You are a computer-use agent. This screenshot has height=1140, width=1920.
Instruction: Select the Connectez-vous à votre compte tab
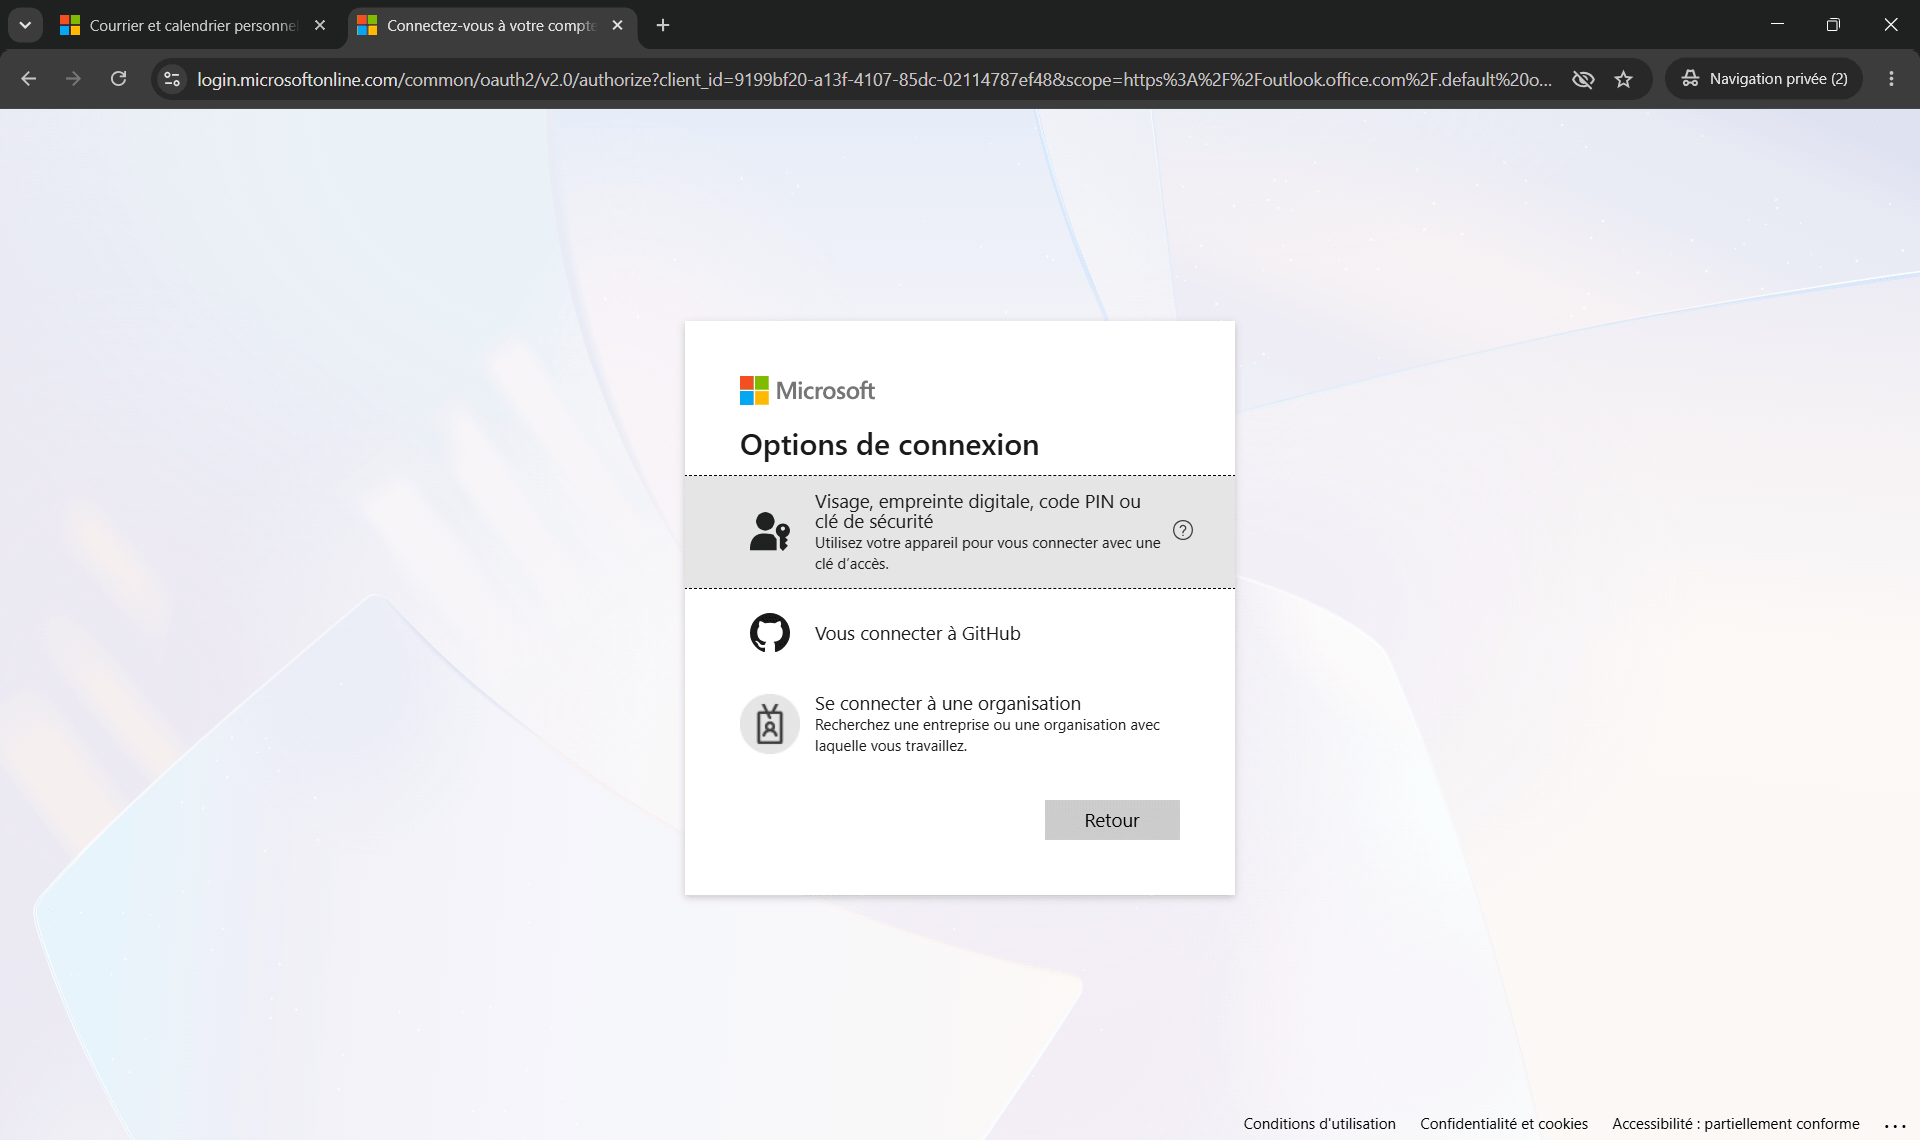click(492, 26)
